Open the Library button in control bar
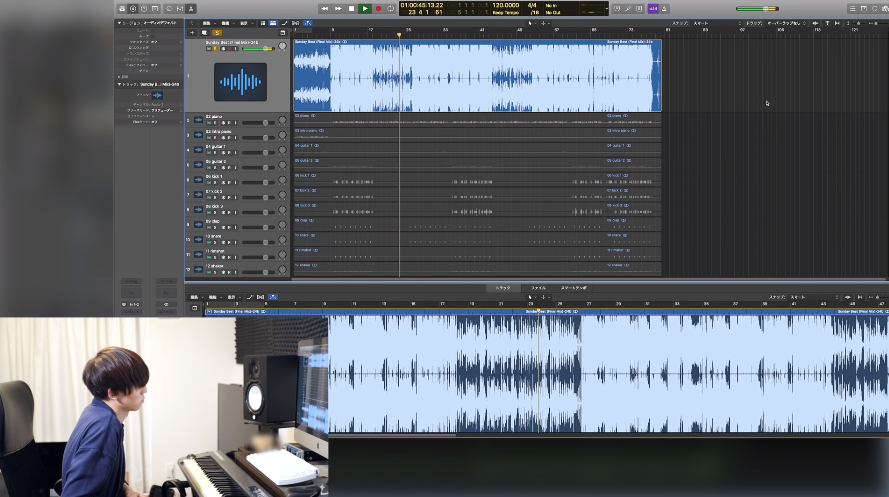Viewport: 889px width, 497px height. (x=121, y=8)
